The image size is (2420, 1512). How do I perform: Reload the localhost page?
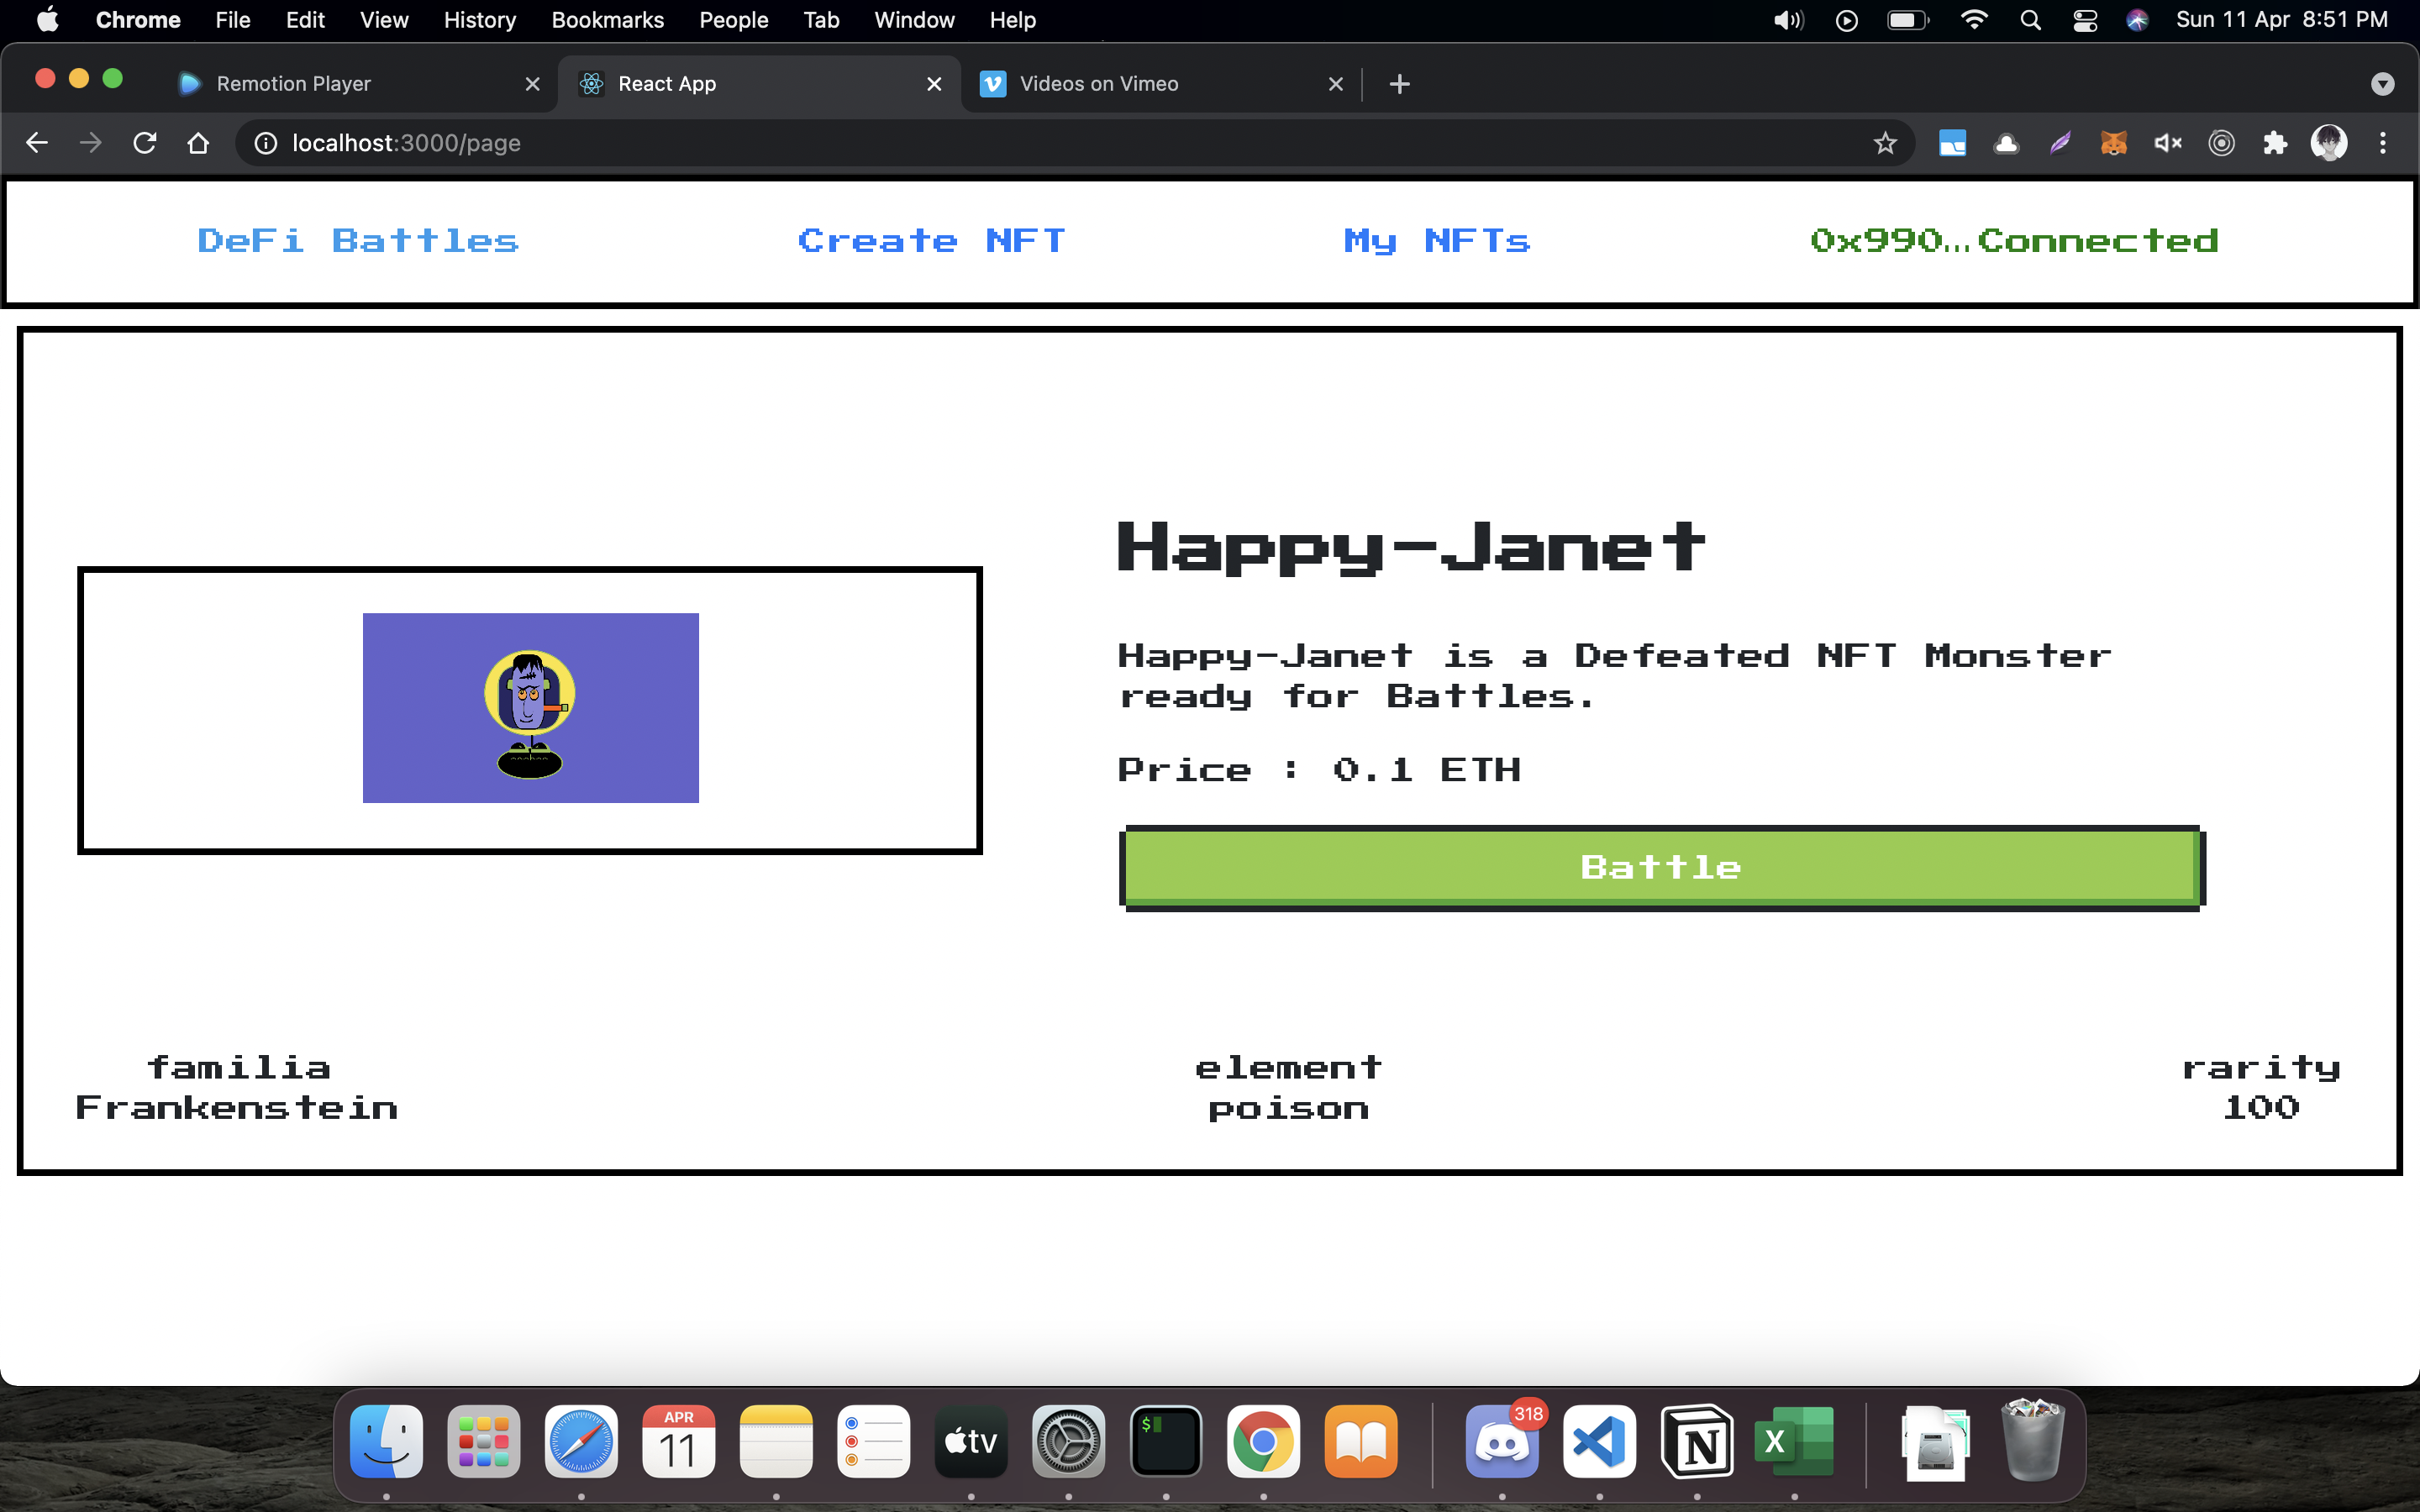tap(145, 143)
